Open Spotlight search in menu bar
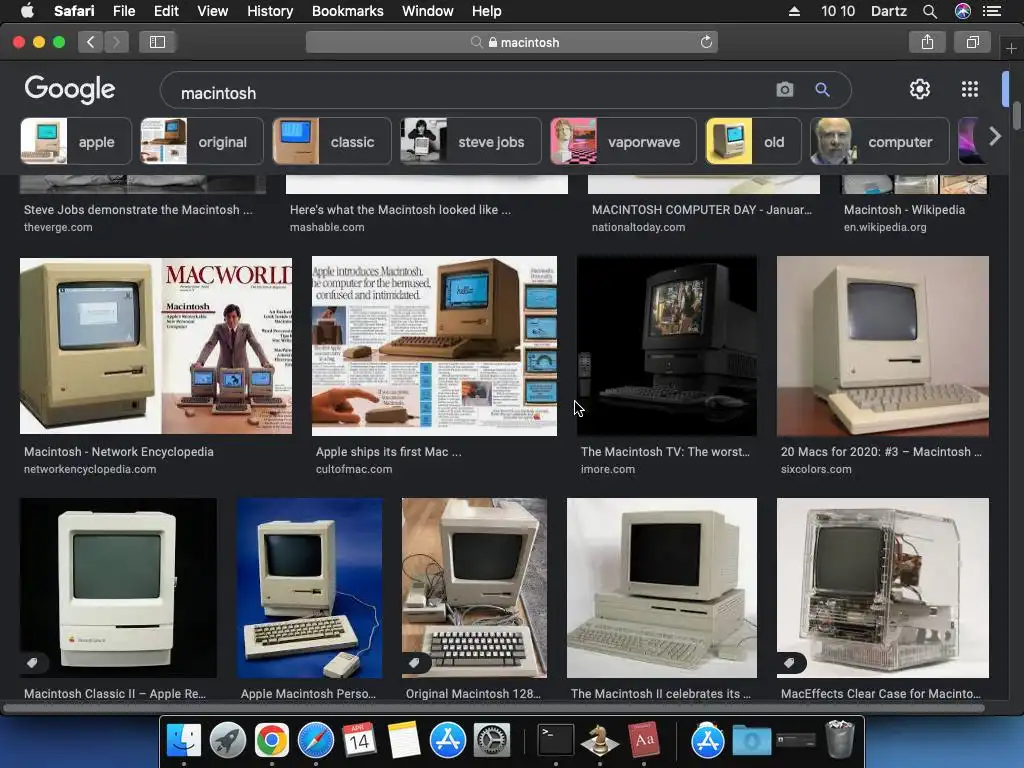 pyautogui.click(x=930, y=11)
